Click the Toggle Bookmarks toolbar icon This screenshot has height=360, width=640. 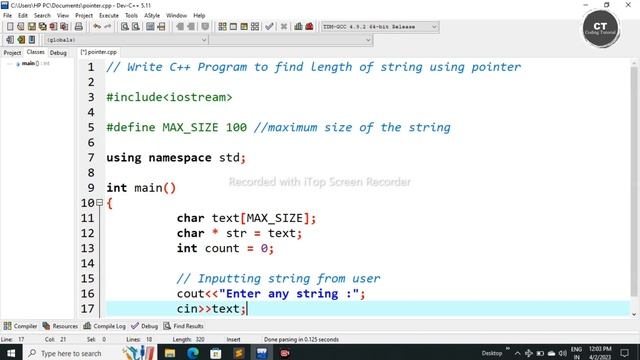tap(21, 40)
